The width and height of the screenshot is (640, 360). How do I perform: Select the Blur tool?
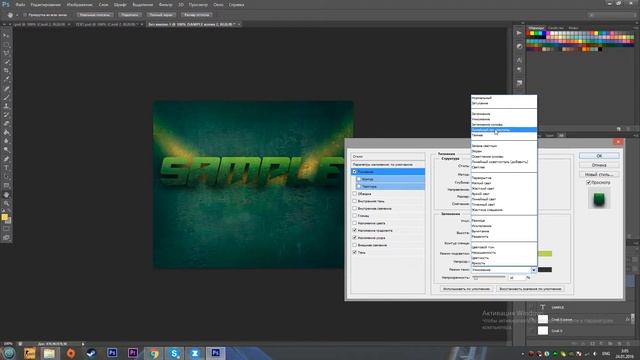(x=6, y=141)
